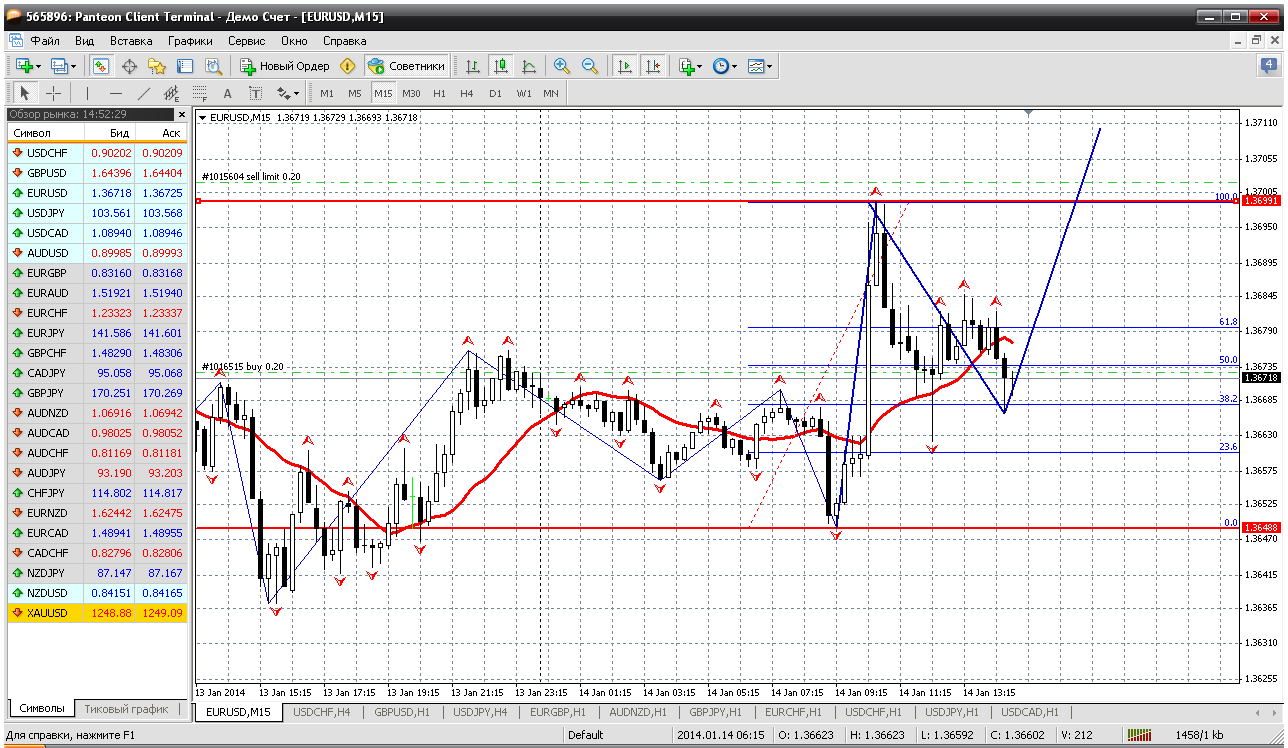Open the profiles dropdown in toolbar

(x=64, y=66)
